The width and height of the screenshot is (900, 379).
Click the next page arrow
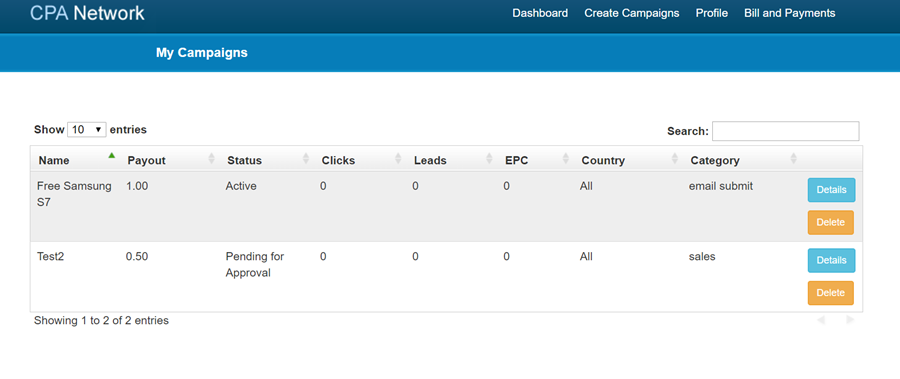pos(850,320)
